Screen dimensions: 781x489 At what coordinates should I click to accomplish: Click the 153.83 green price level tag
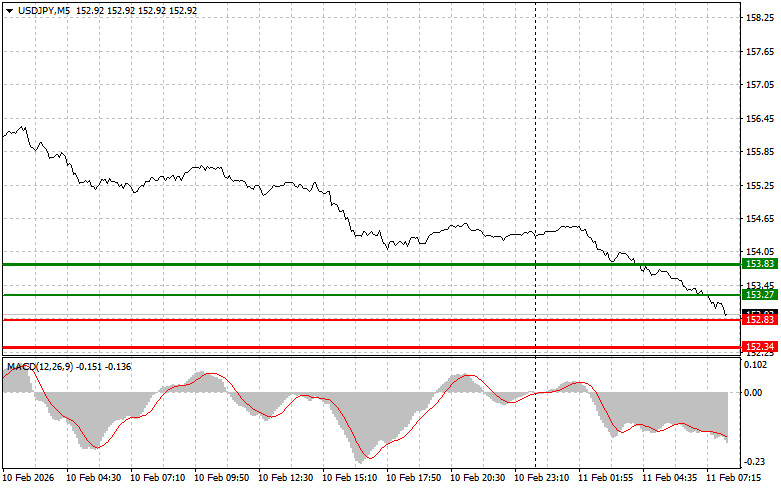click(x=760, y=264)
